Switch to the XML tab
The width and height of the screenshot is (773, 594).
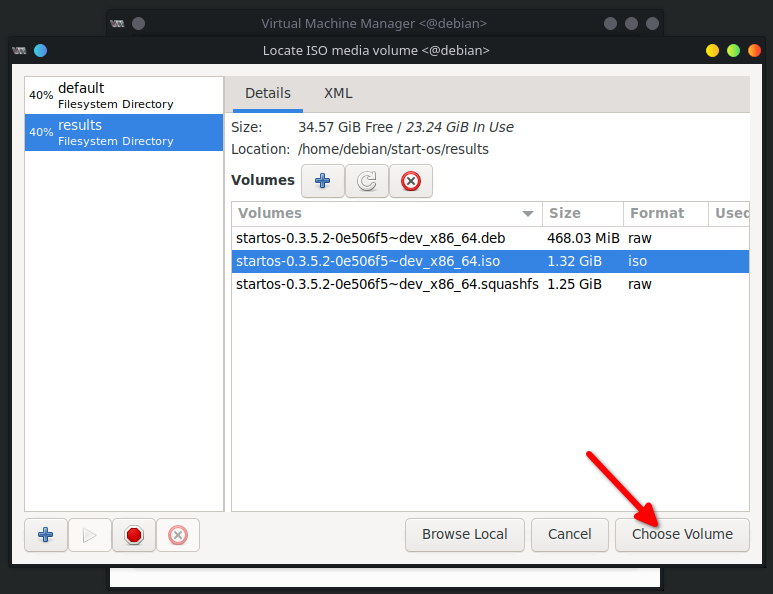338,93
